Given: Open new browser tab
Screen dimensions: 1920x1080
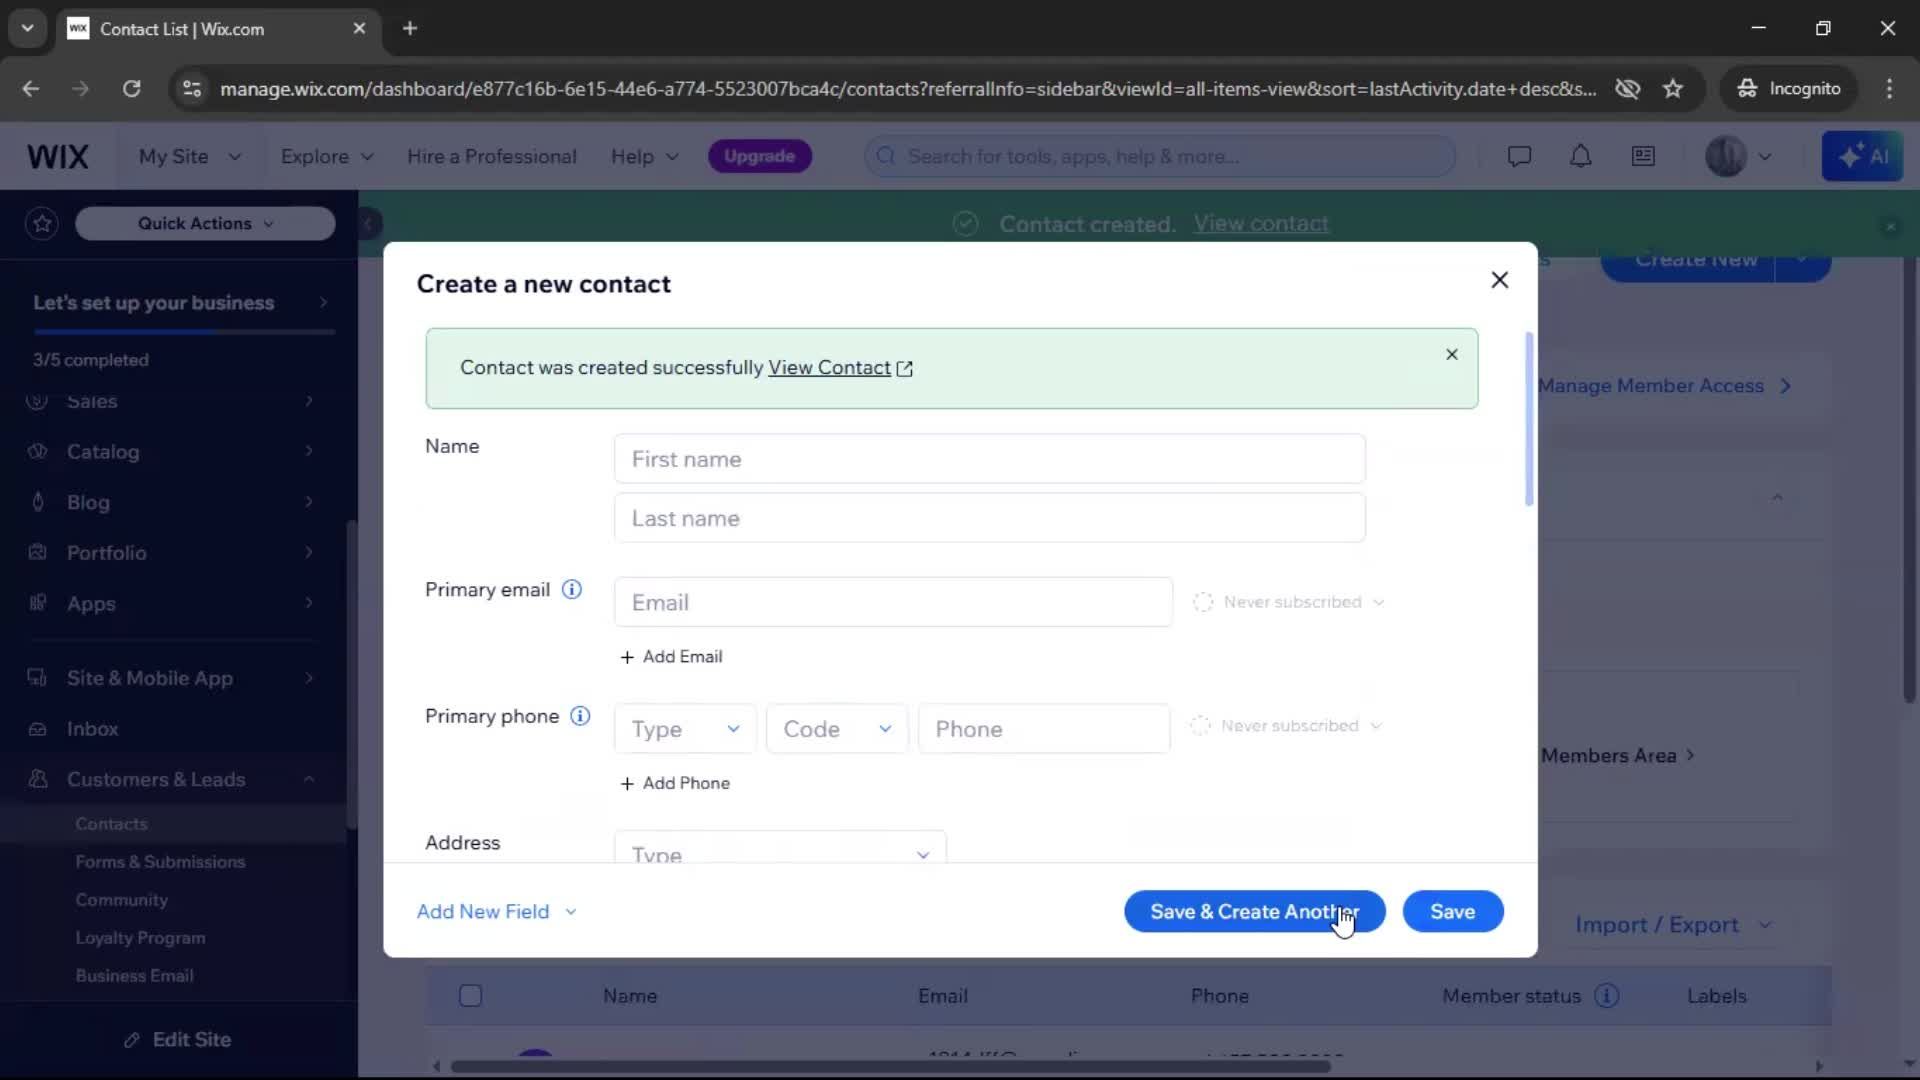Looking at the screenshot, I should click(410, 28).
